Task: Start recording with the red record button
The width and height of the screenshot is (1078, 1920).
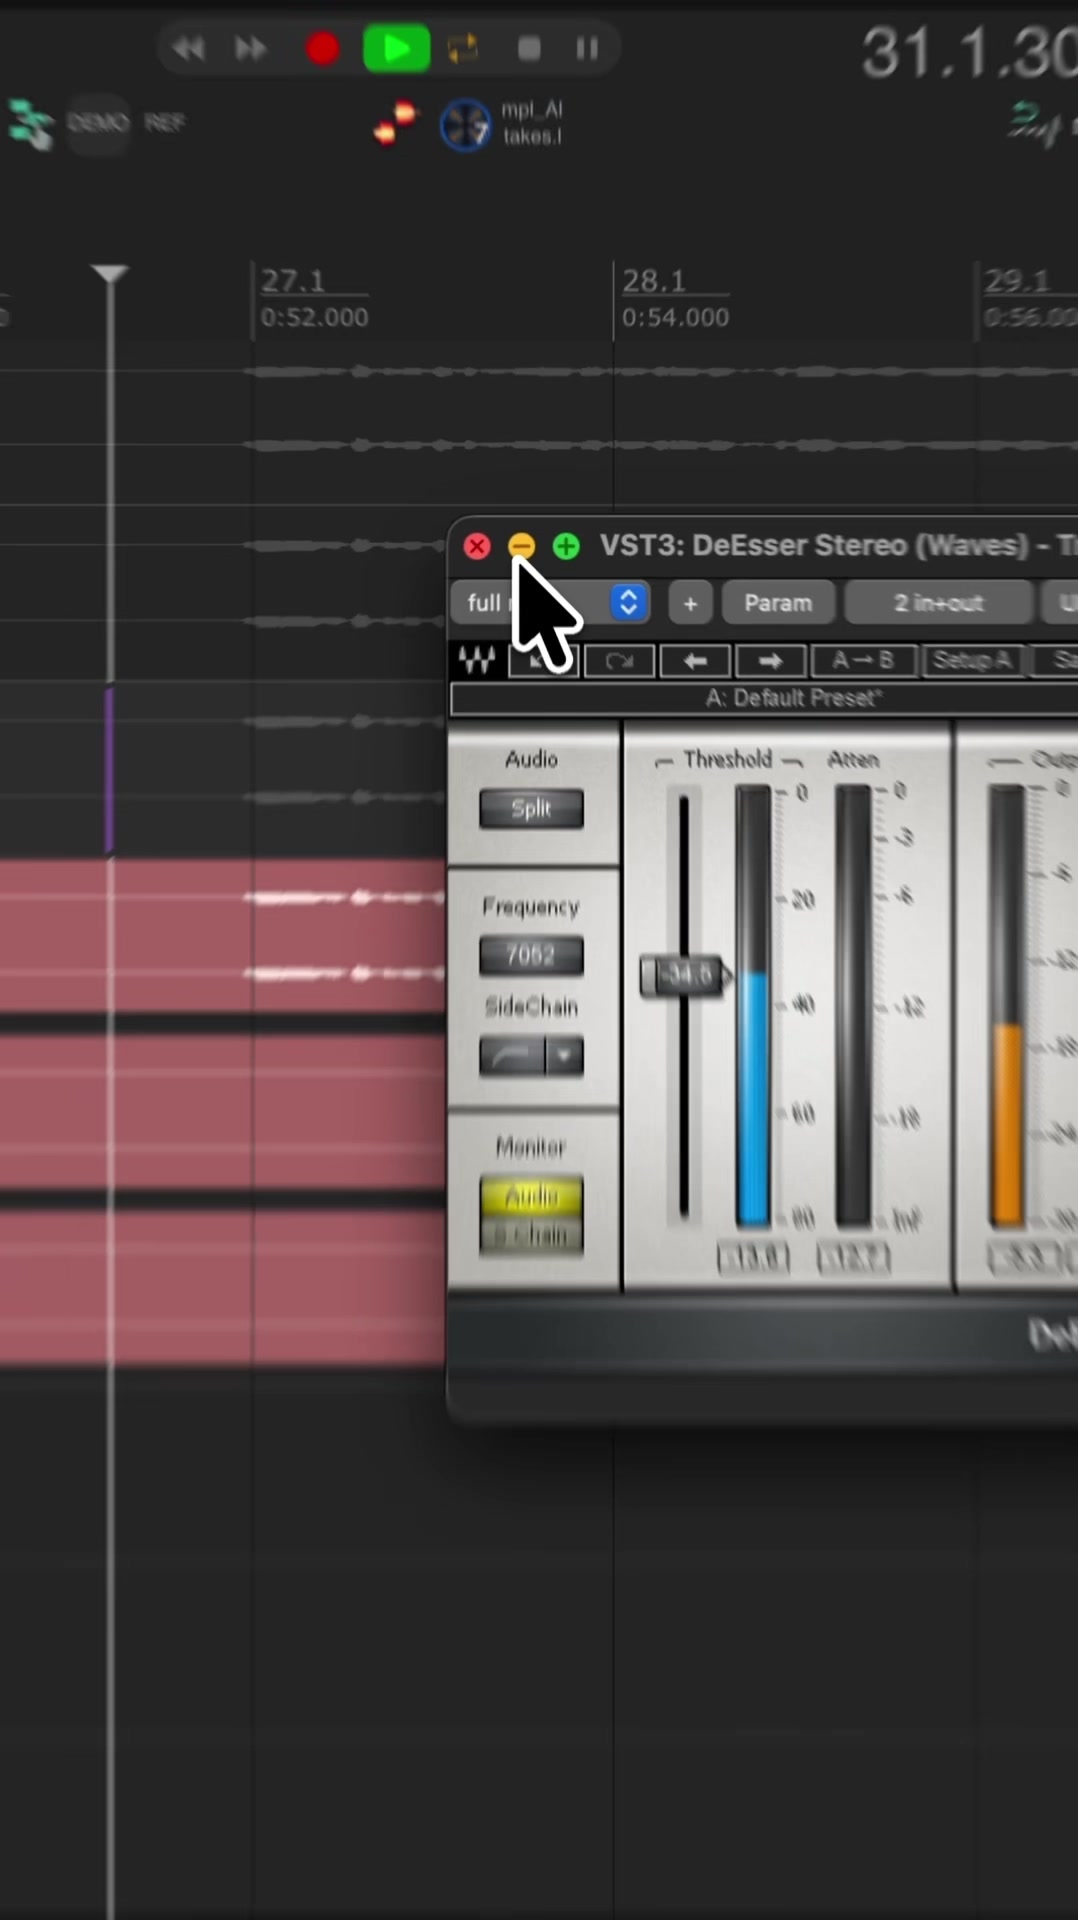Action: [322, 48]
